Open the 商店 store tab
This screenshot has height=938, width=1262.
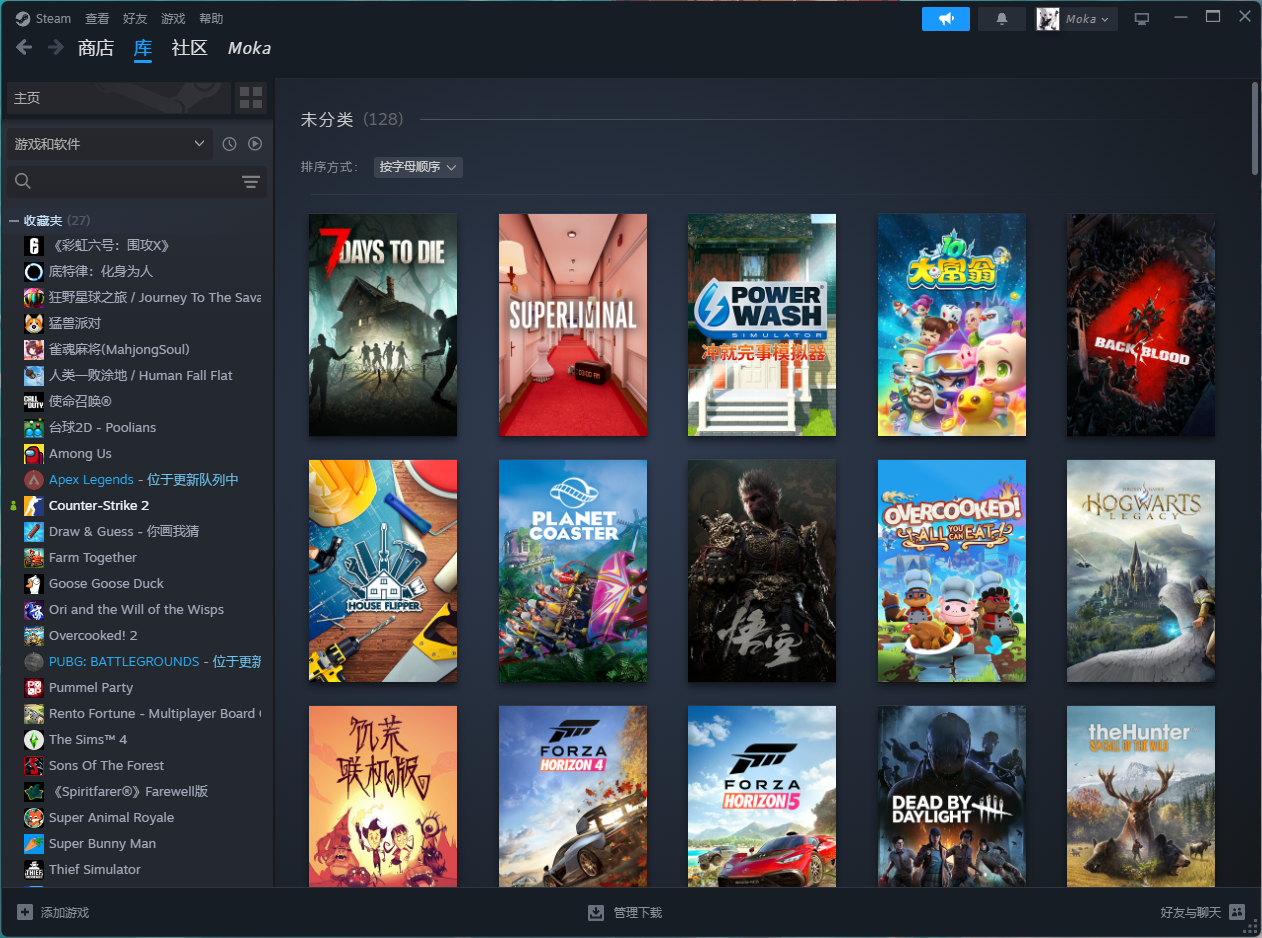pyautogui.click(x=96, y=48)
